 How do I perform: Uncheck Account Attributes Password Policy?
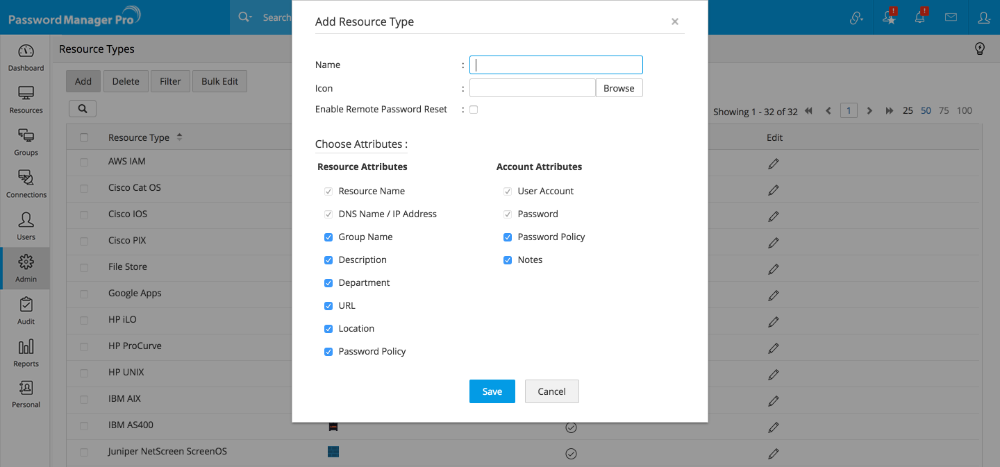point(508,237)
